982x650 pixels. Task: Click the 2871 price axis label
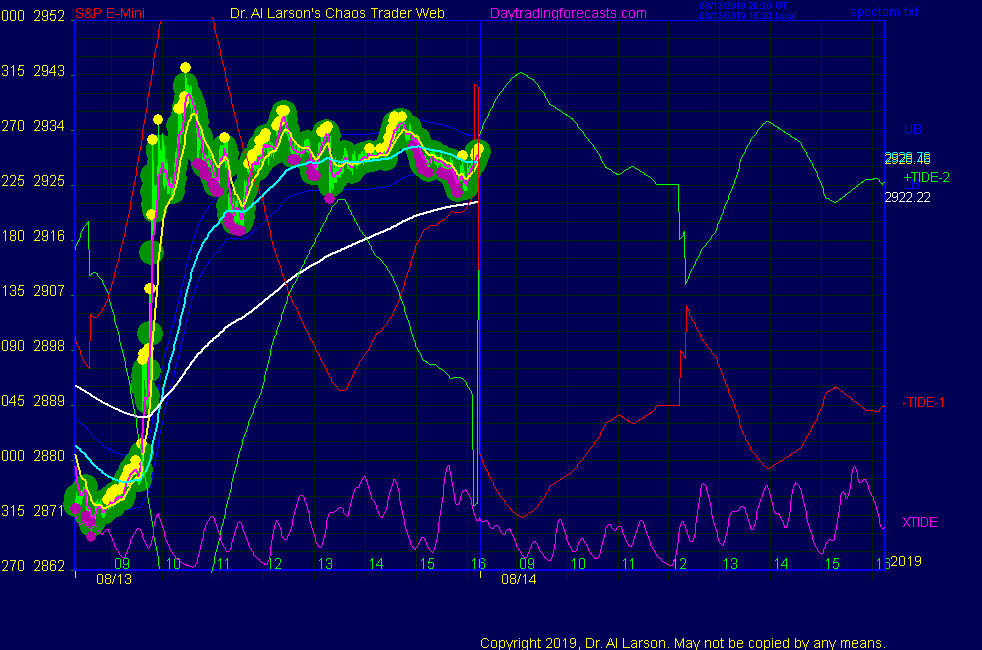tap(49, 511)
